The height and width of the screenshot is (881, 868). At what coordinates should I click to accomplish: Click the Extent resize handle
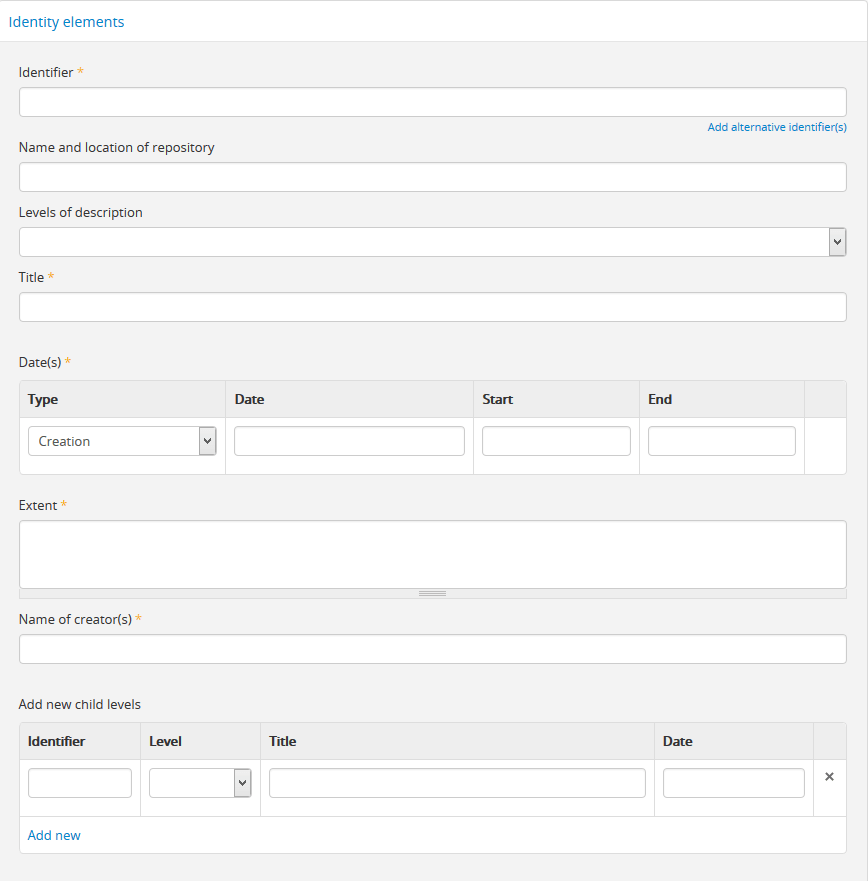click(x=432, y=592)
